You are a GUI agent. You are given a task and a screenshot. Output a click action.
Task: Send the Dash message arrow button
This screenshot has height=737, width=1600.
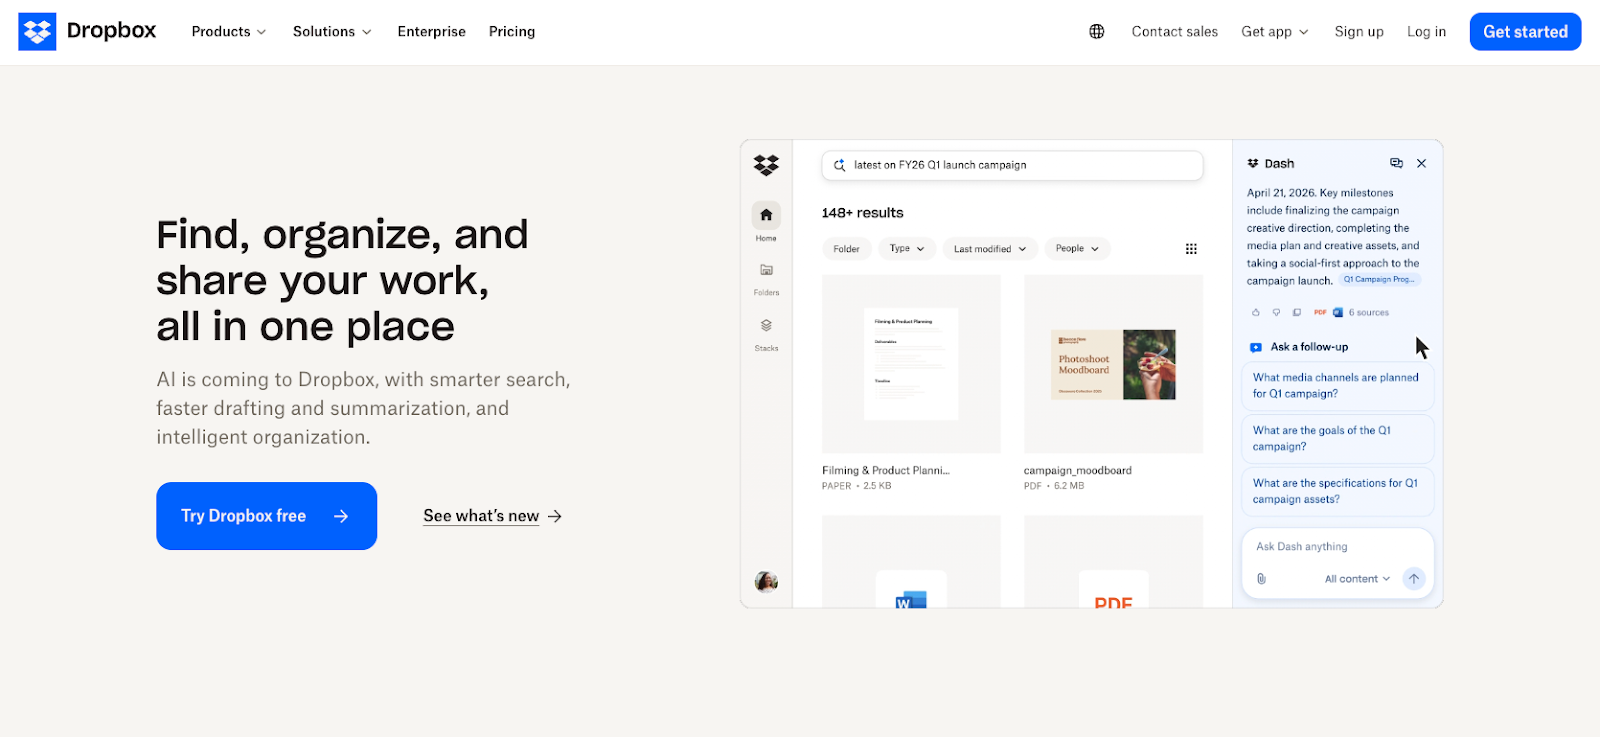(1413, 579)
